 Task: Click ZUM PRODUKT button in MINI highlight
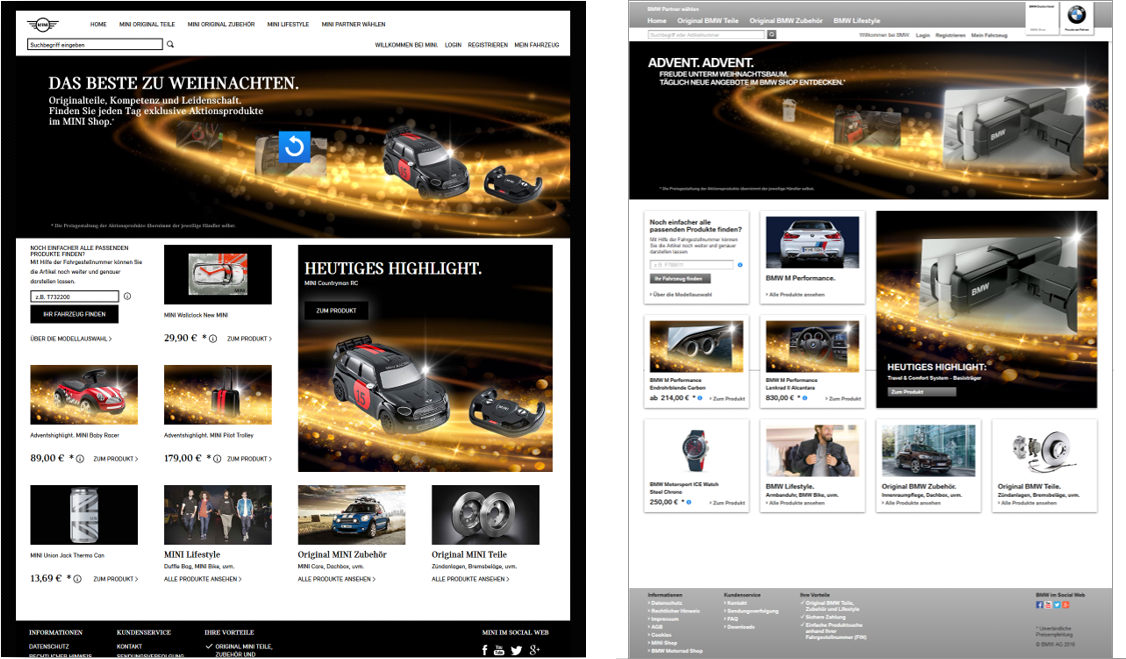(x=336, y=311)
